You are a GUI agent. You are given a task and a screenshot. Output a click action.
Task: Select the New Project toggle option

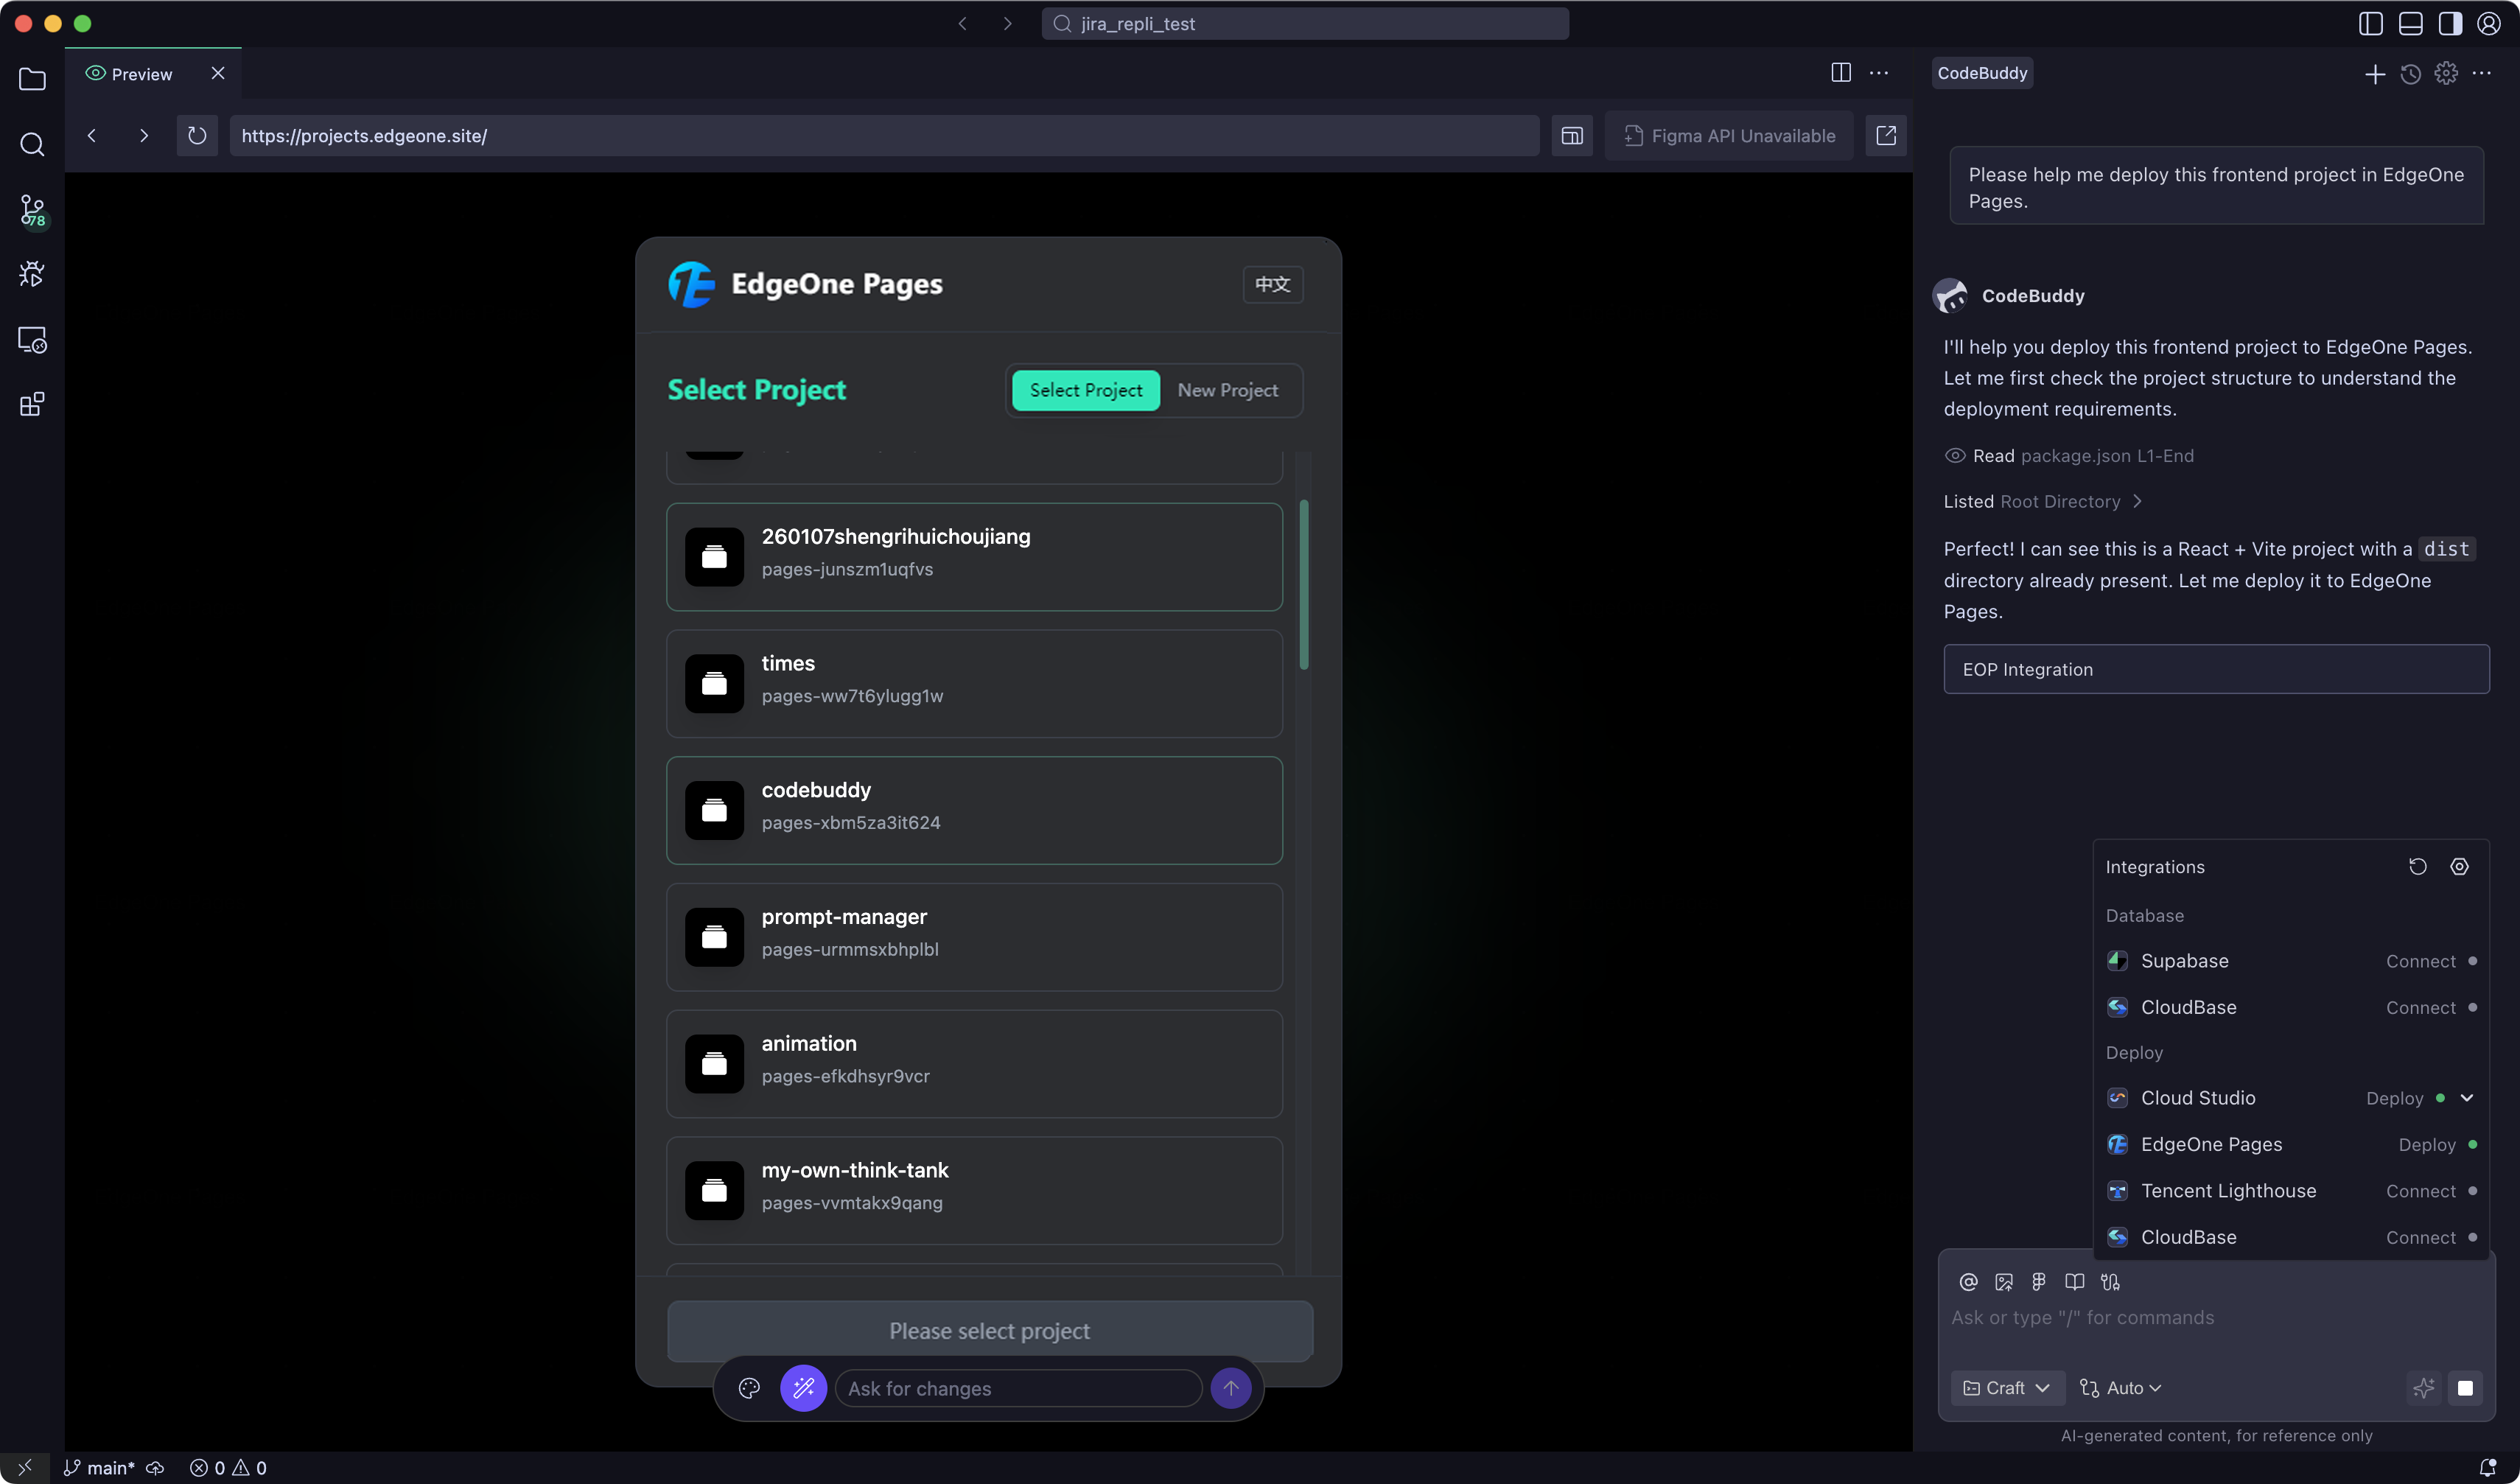tap(1227, 391)
